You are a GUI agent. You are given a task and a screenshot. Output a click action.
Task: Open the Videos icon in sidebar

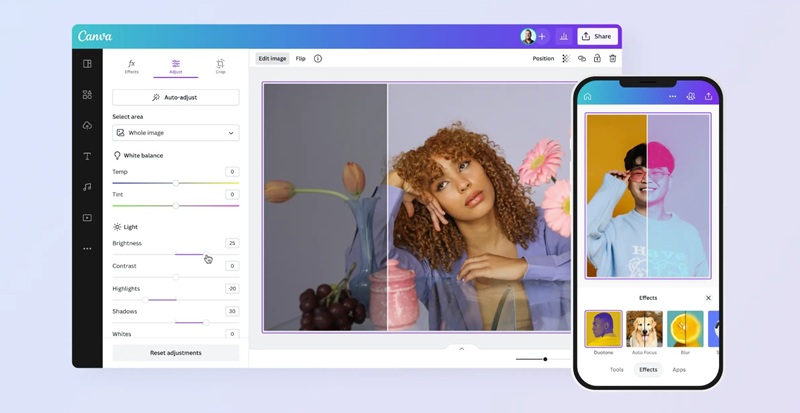click(x=87, y=218)
